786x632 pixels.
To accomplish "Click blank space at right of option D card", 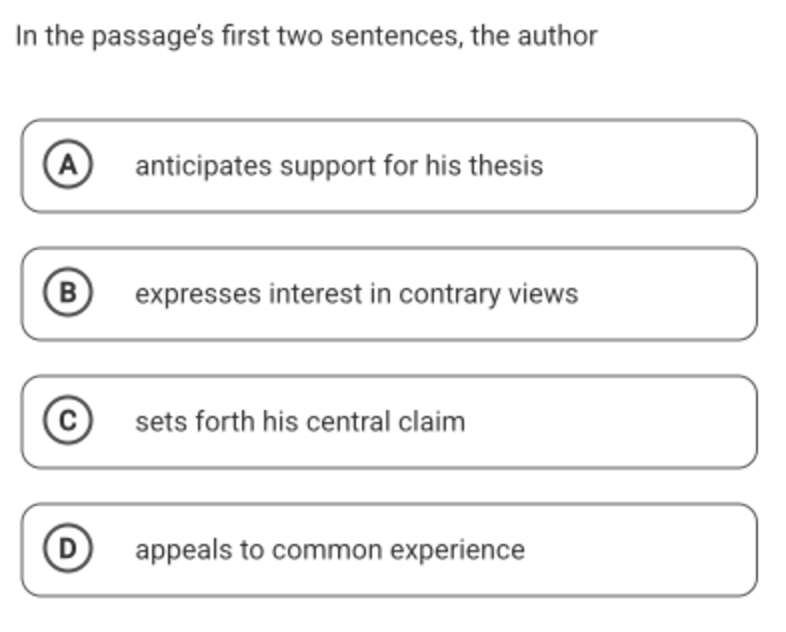I will point(642,550).
